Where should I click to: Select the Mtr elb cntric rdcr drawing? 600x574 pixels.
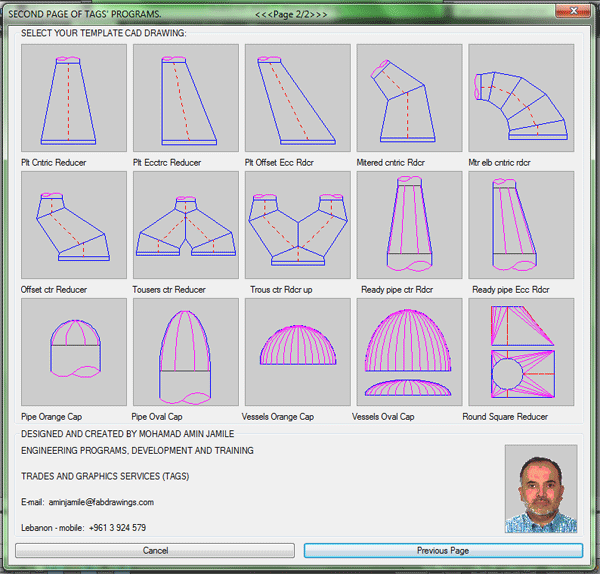[521, 98]
